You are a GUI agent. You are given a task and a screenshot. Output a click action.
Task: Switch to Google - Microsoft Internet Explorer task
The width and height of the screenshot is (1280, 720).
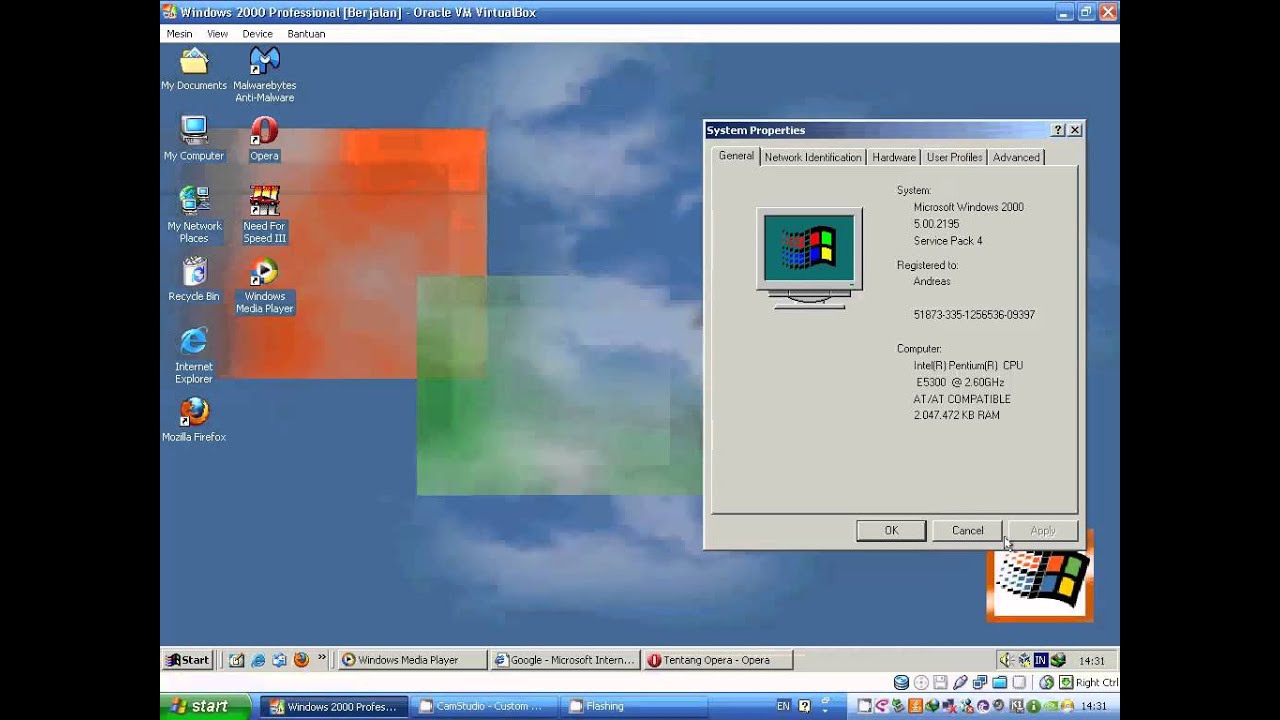click(565, 660)
